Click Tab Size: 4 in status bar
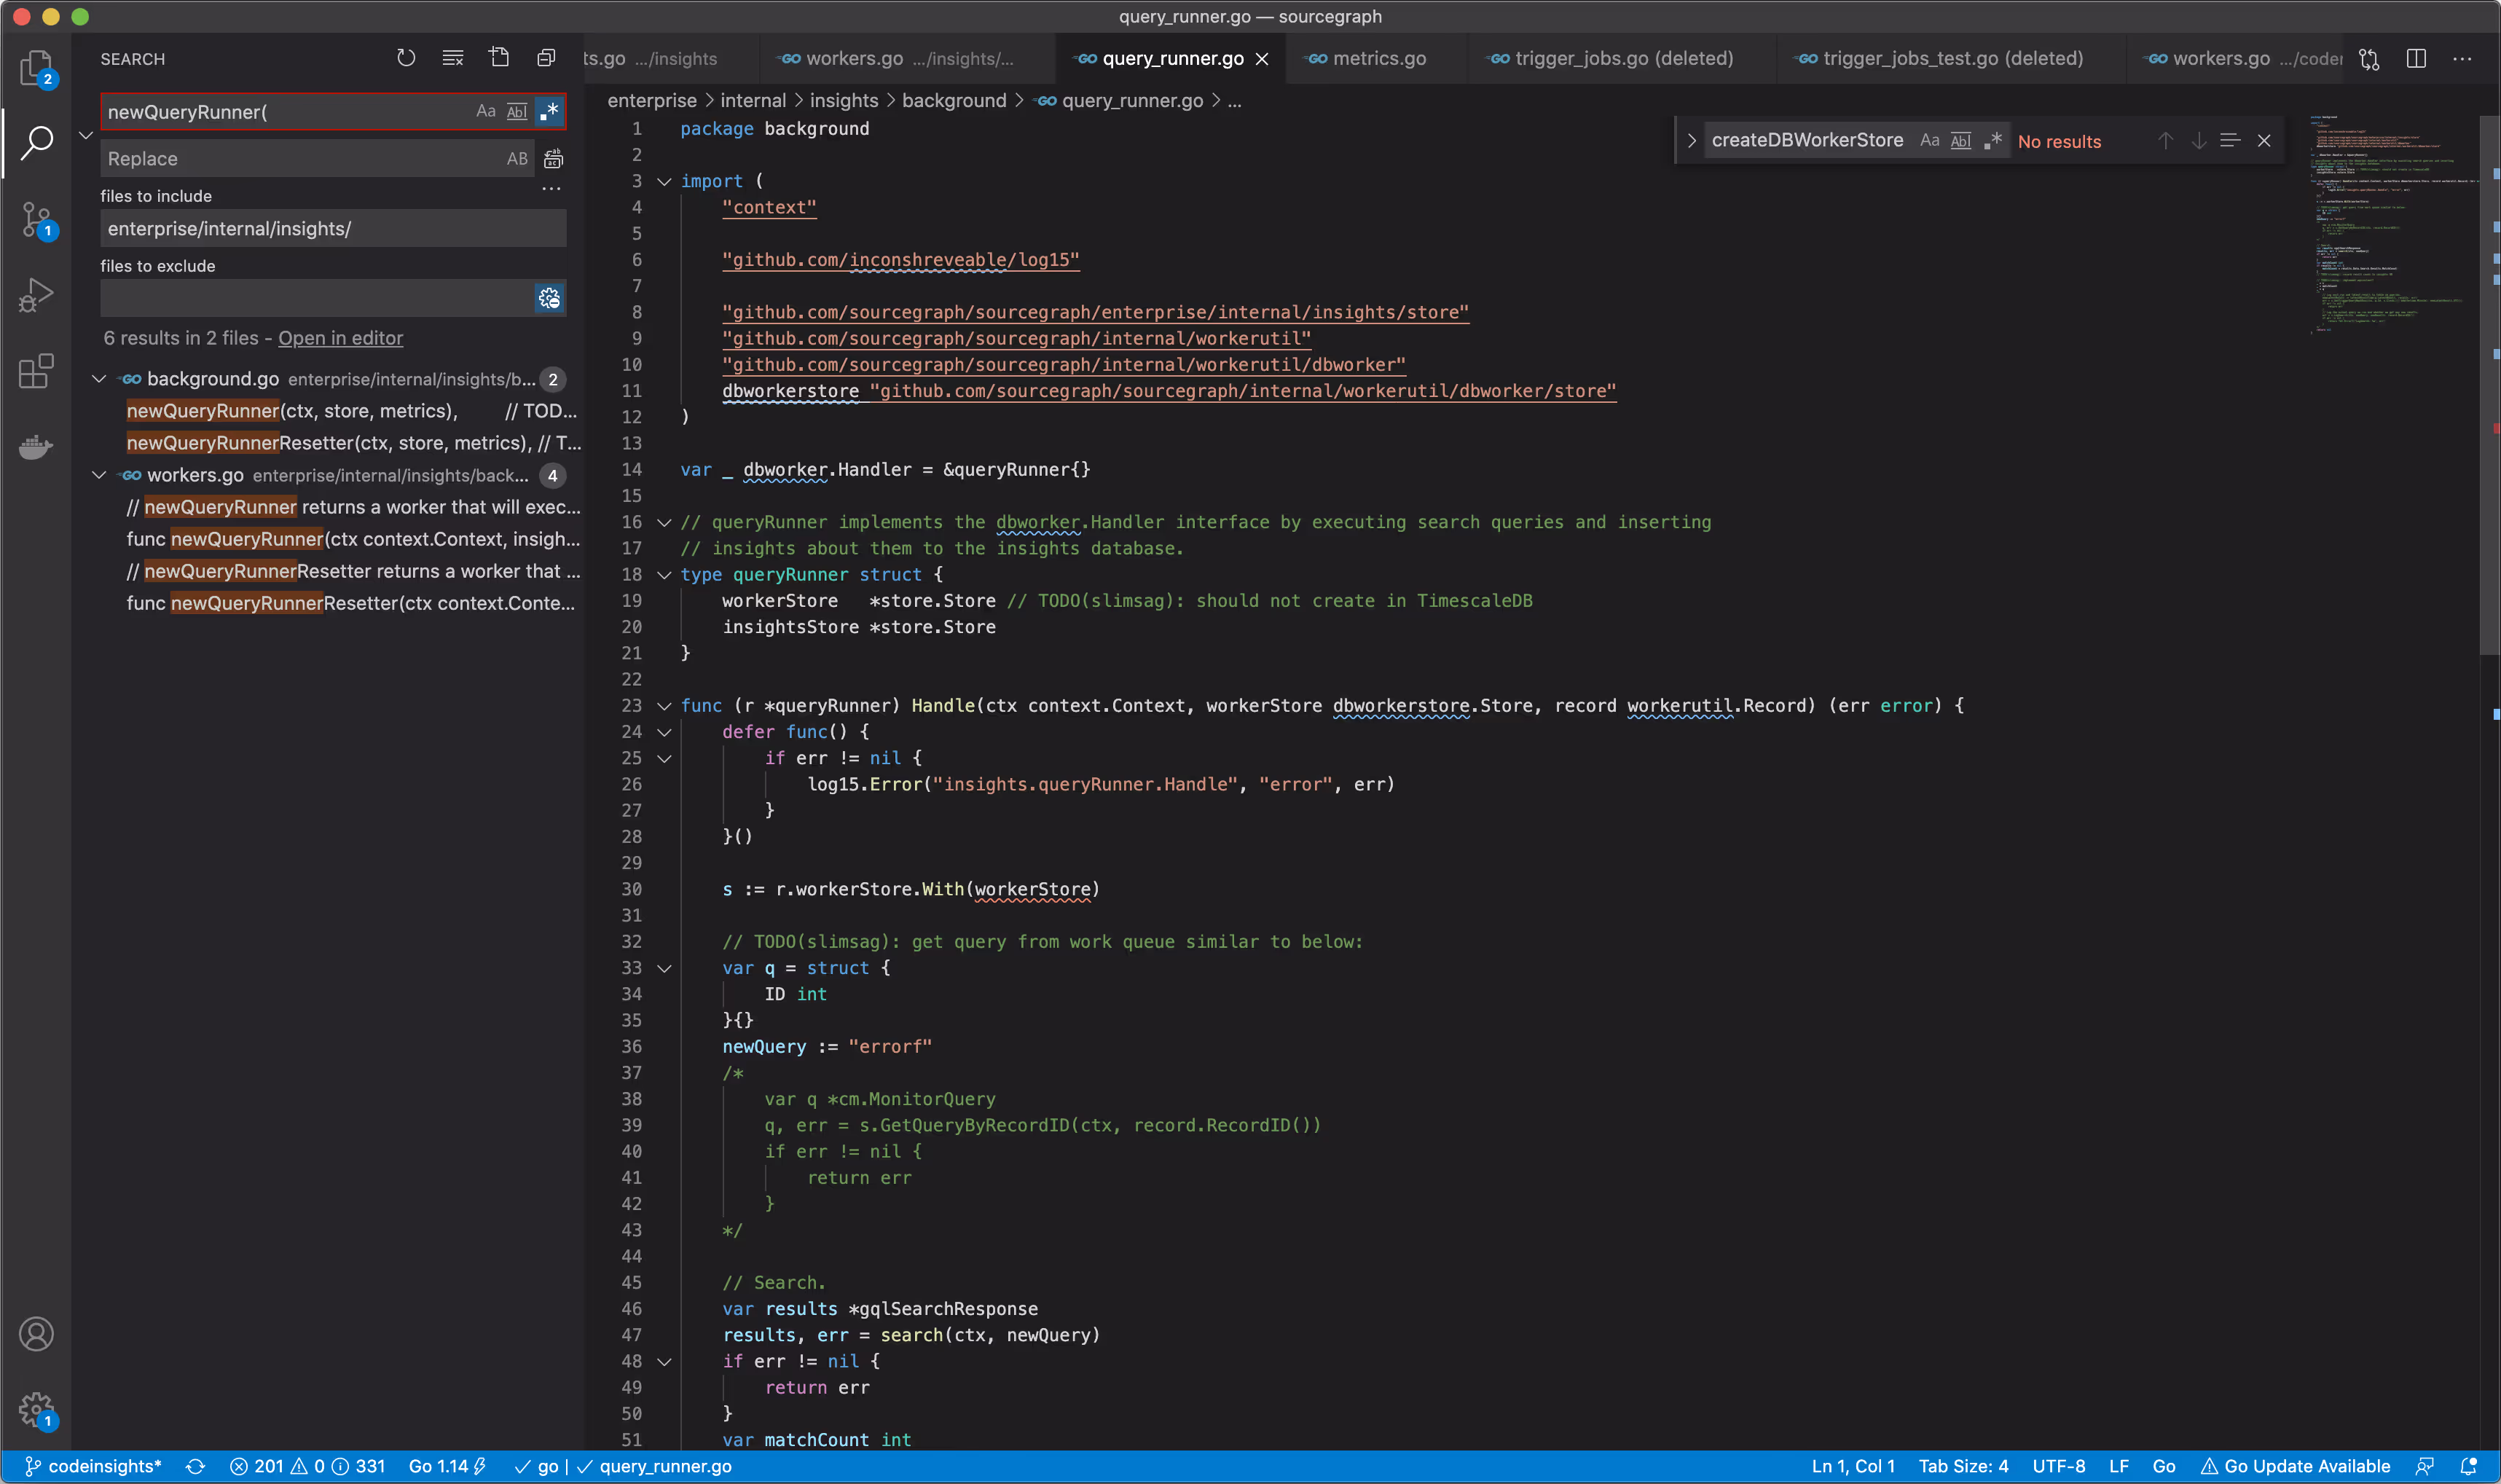2501x1484 pixels. (x=1963, y=1466)
